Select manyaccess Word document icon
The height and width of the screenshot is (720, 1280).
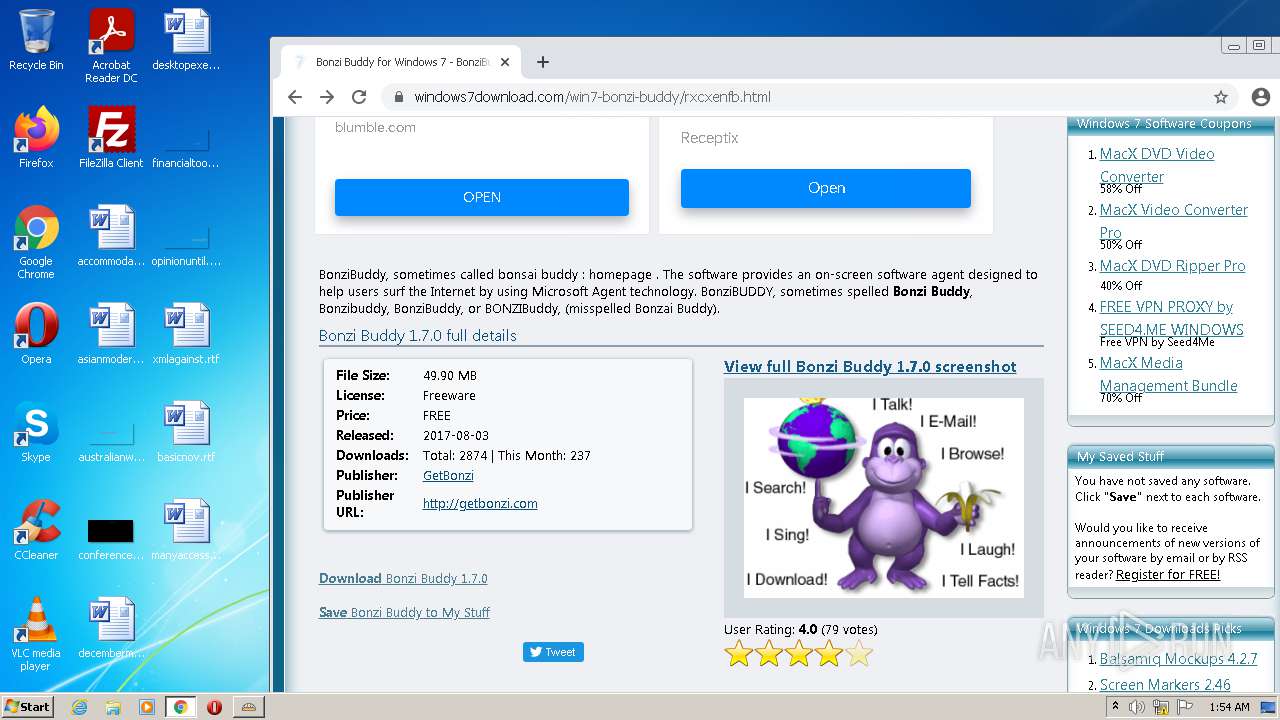(x=186, y=530)
